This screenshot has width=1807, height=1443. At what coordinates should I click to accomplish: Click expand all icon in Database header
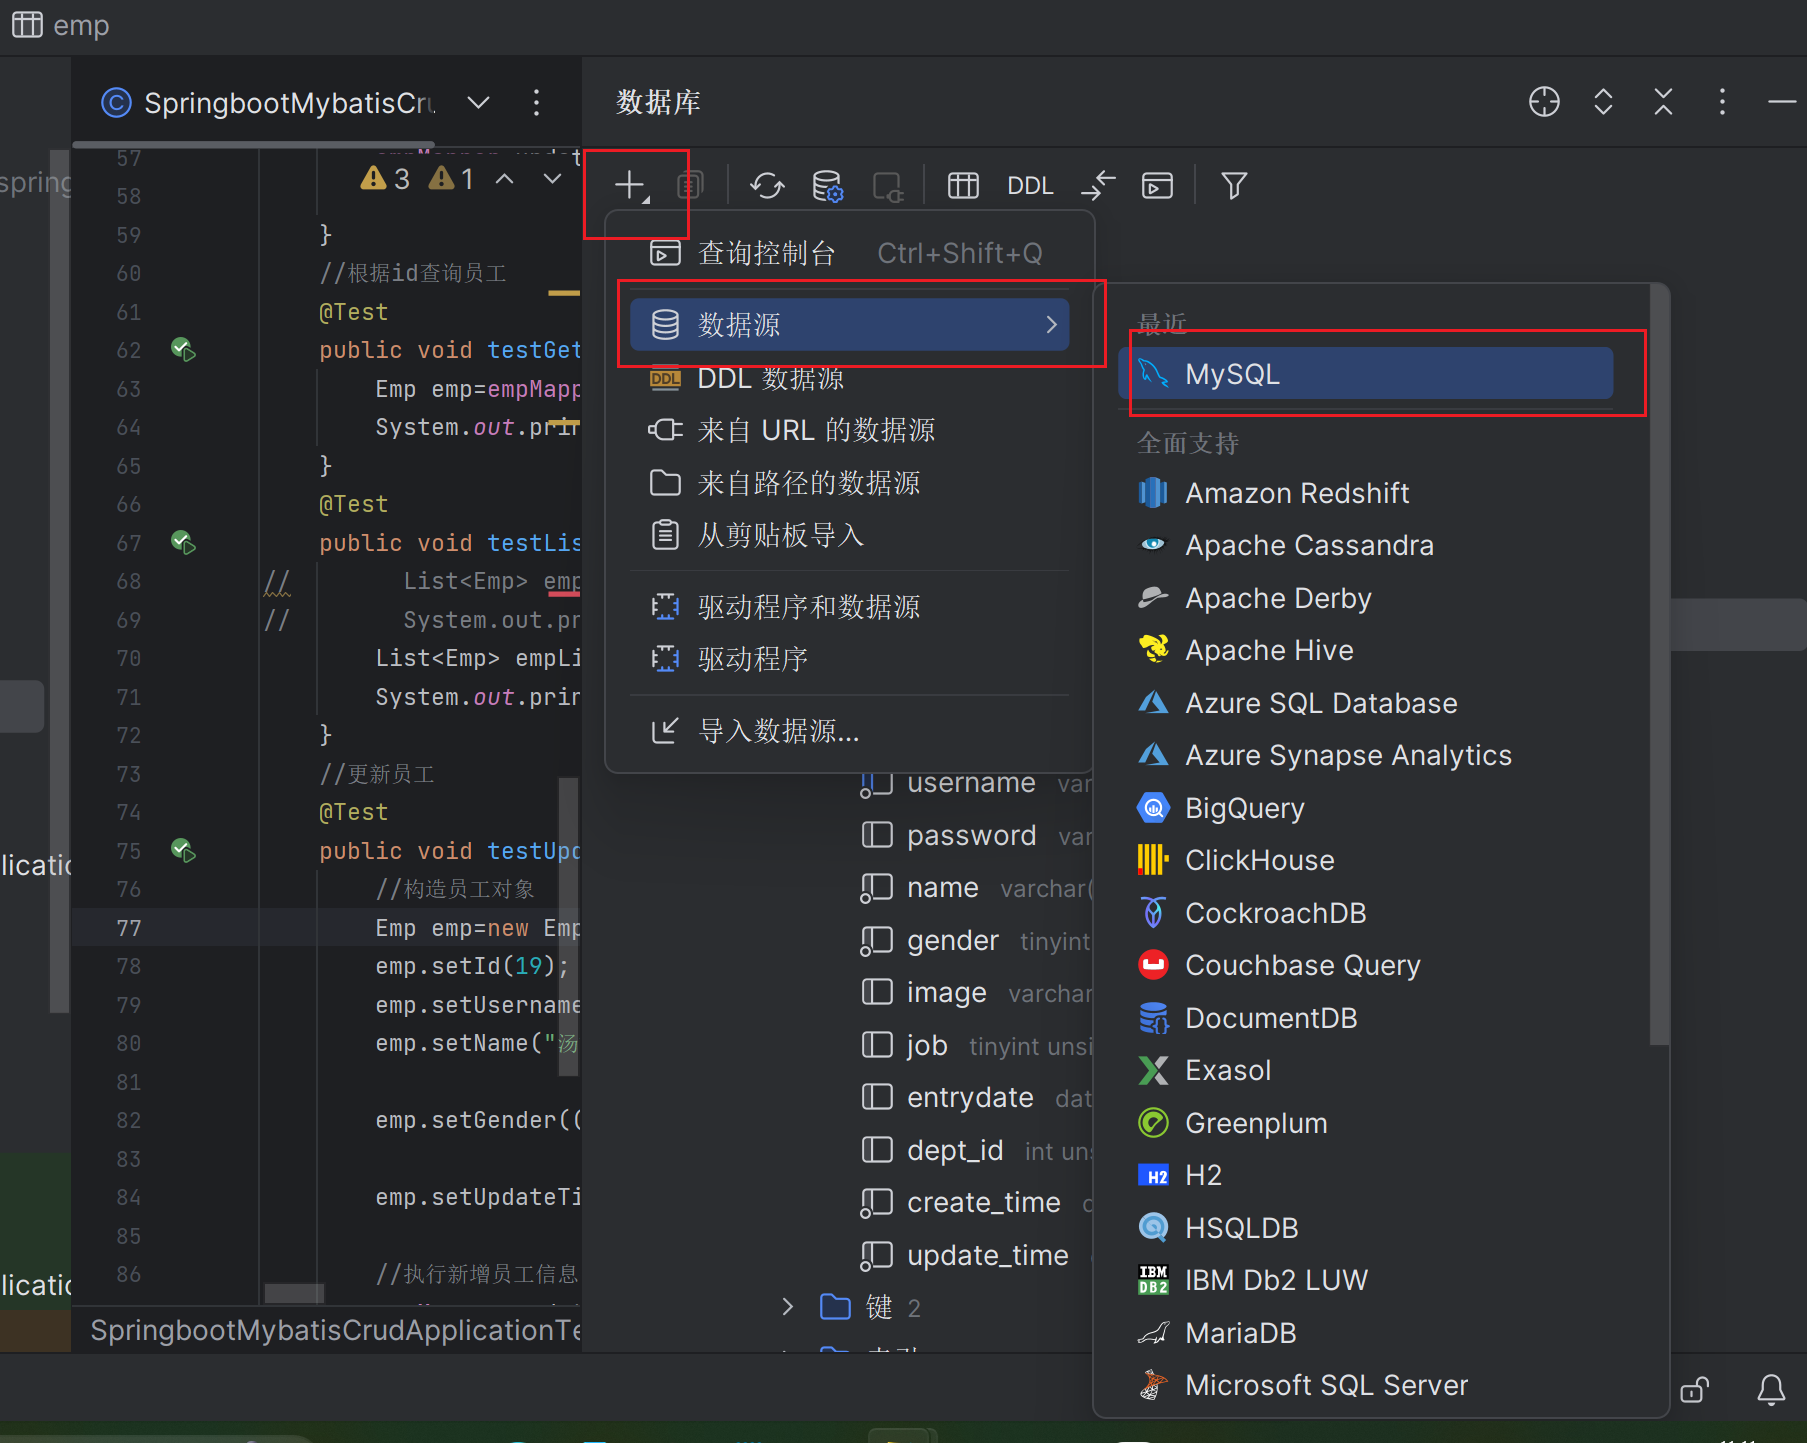1603,102
